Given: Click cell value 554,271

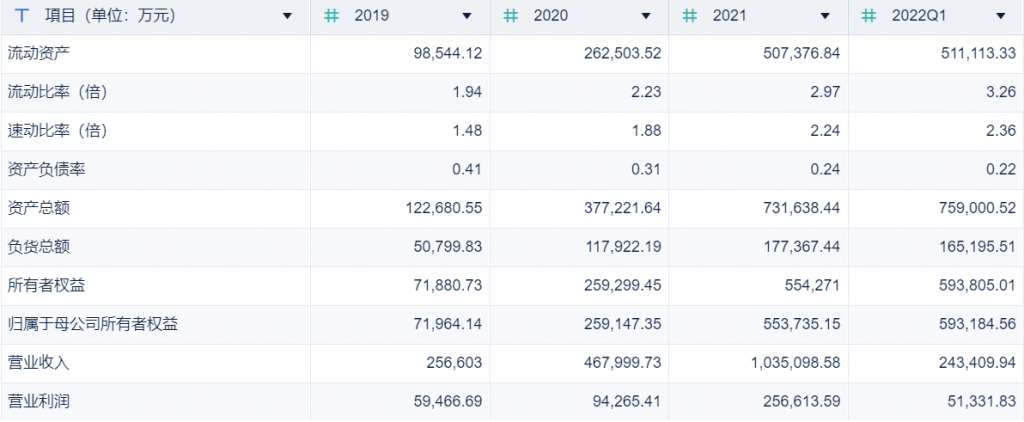Looking at the screenshot, I should 814,285.
